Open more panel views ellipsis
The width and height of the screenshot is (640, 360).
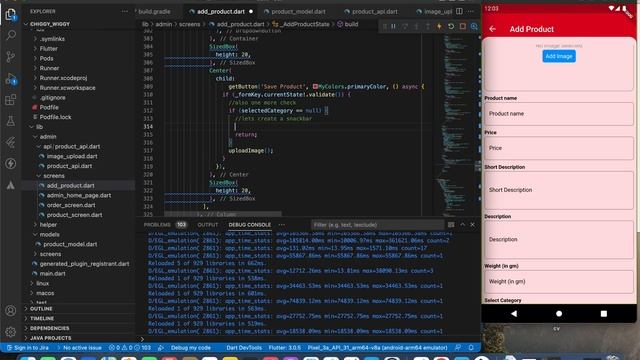pos(282,224)
